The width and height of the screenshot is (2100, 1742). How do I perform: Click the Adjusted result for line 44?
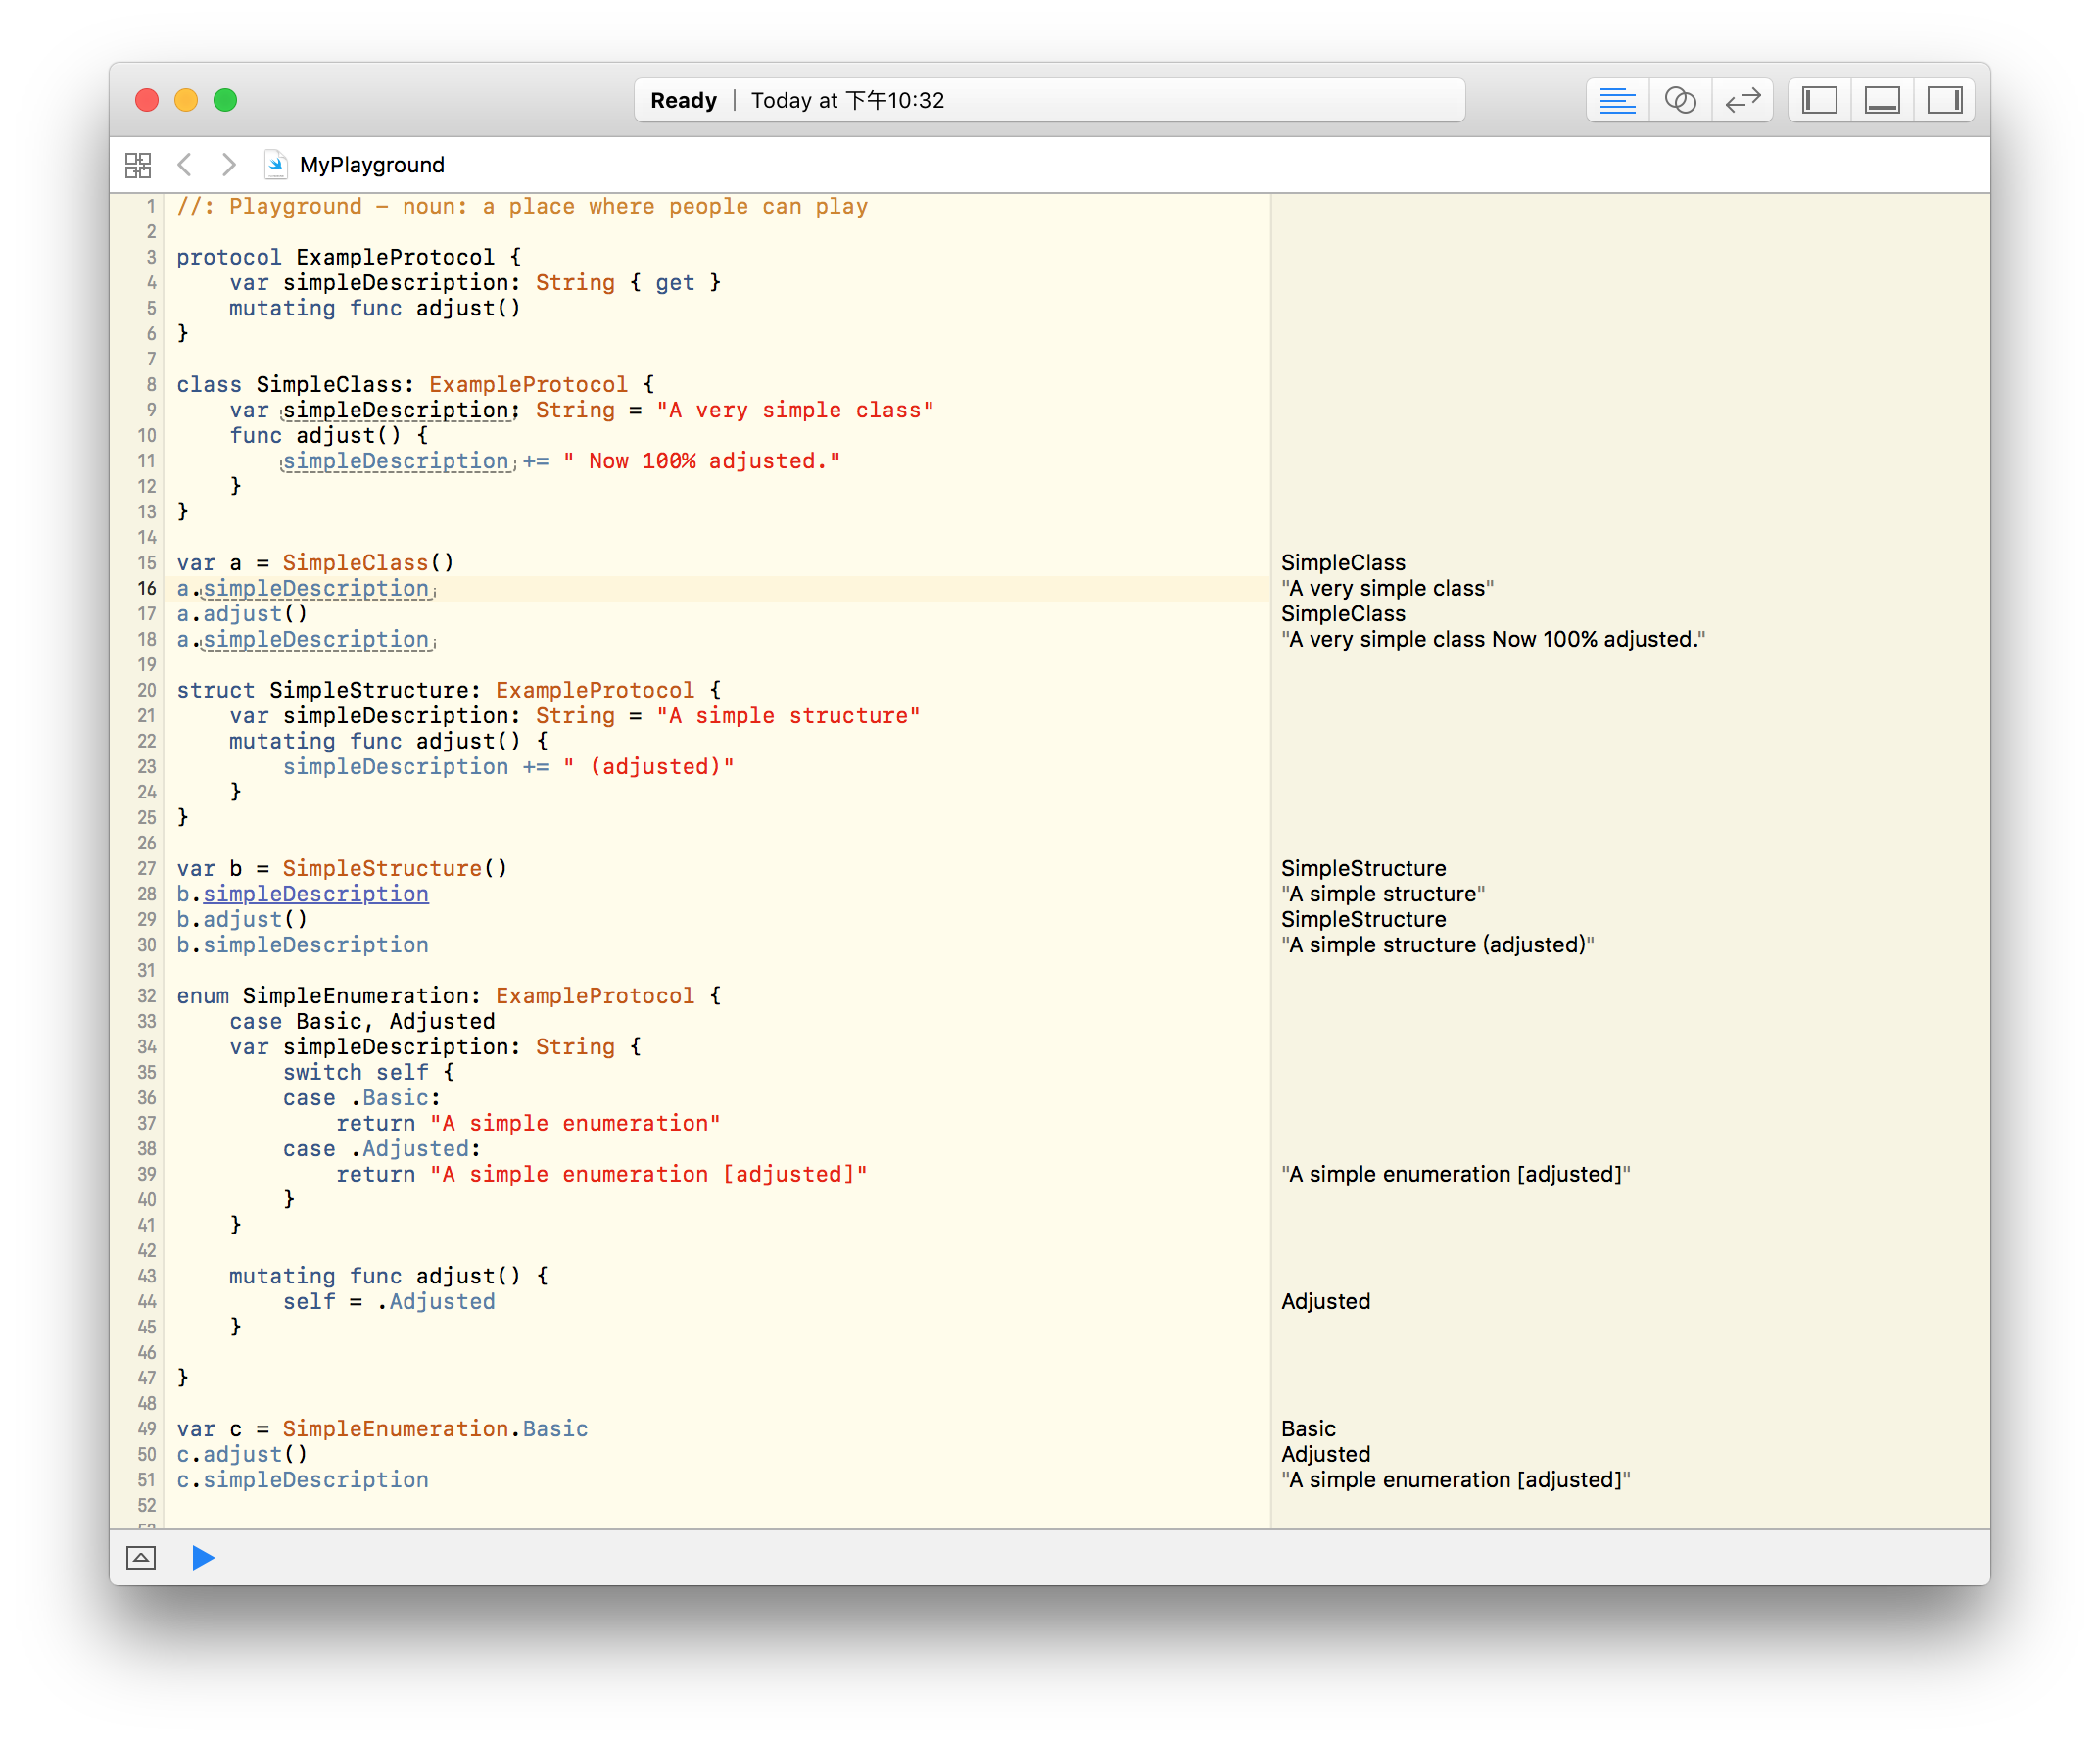pos(1325,1301)
